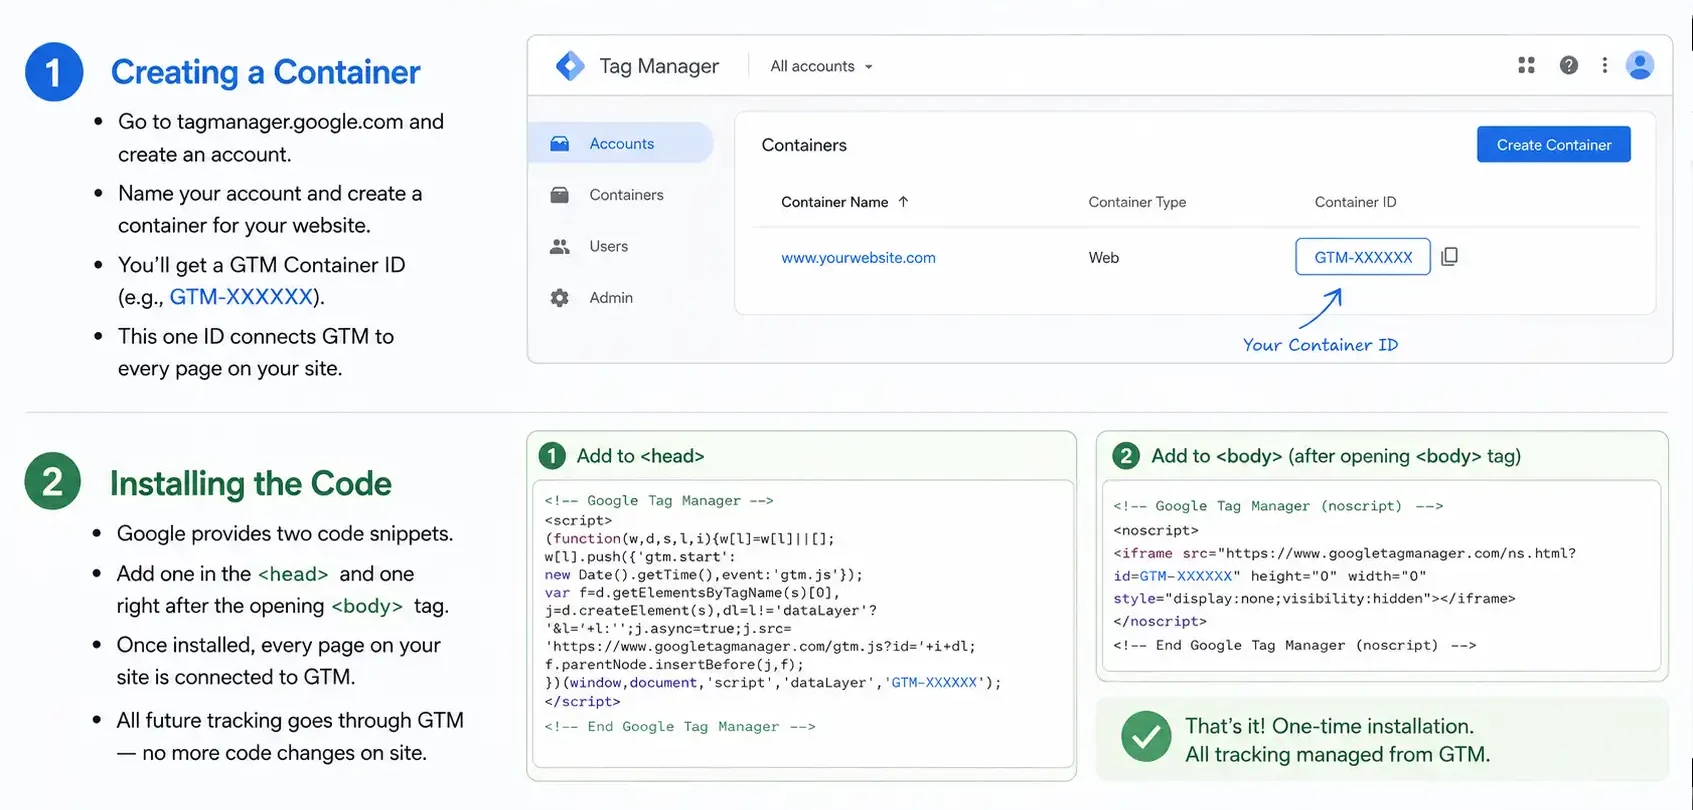Click the Containers panel heading
1693x810 pixels.
coord(804,145)
